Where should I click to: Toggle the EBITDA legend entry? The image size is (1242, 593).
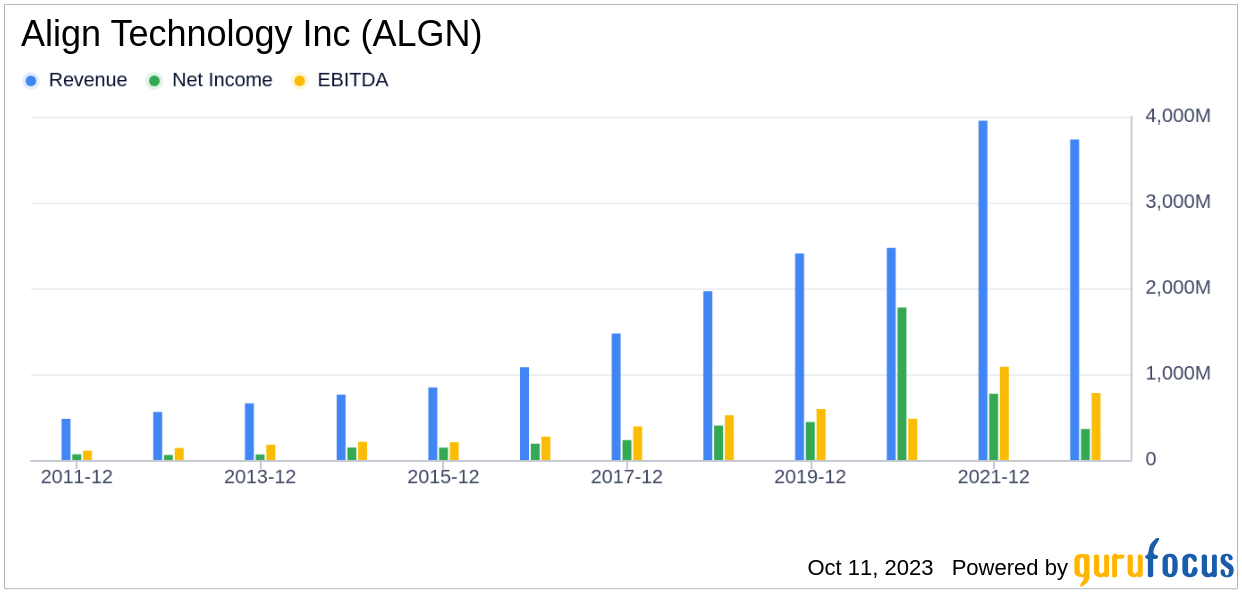(x=341, y=80)
